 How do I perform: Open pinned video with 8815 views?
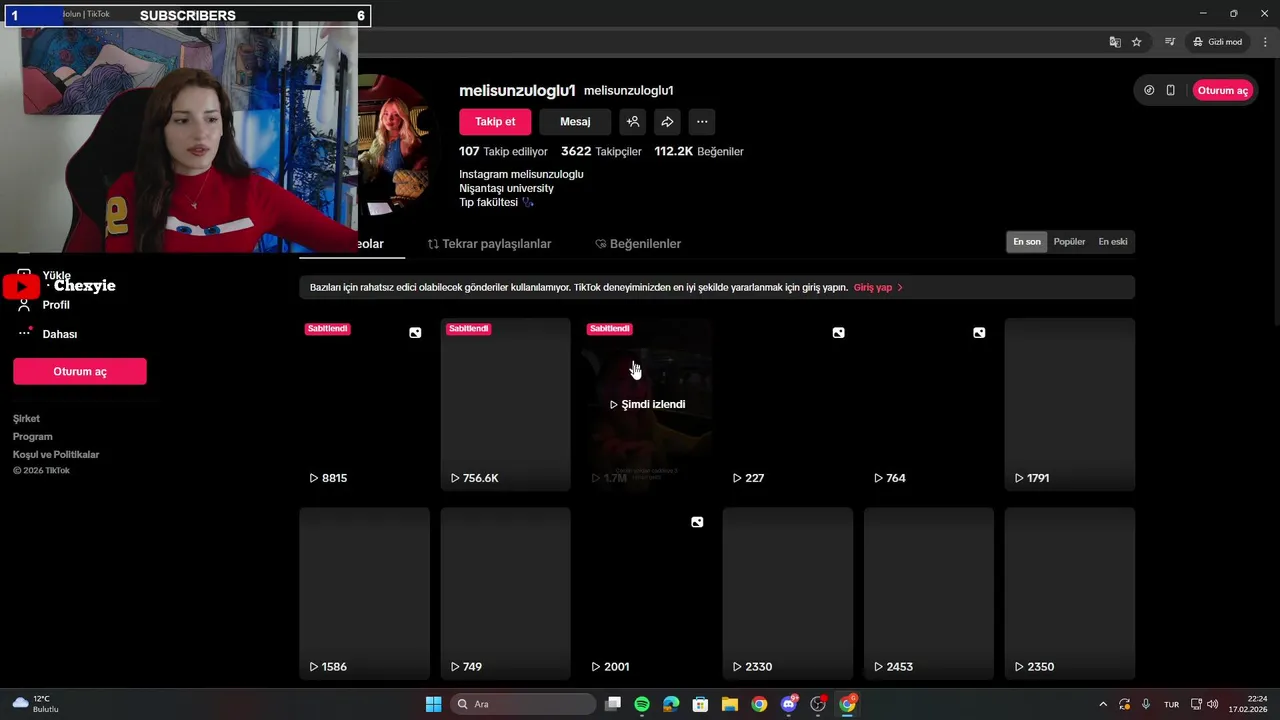coord(364,404)
